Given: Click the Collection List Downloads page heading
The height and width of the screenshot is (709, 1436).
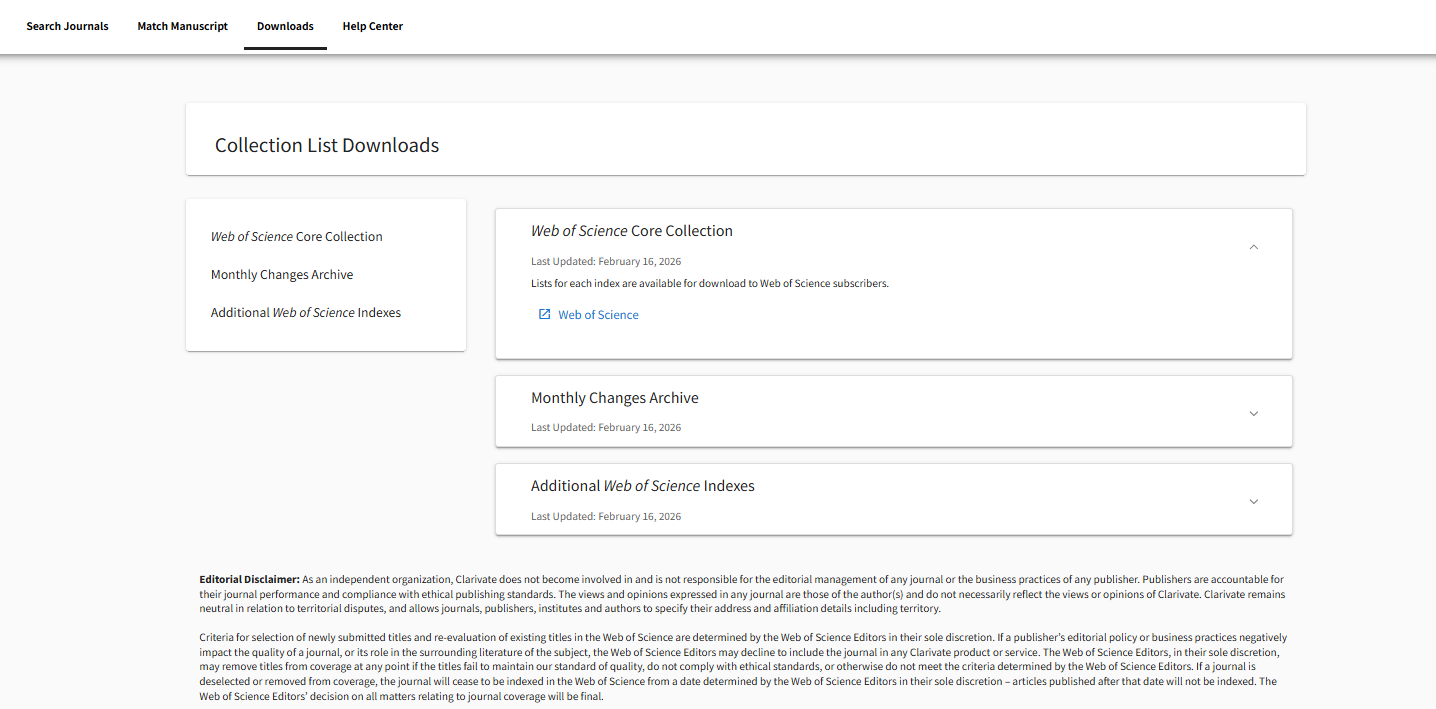Looking at the screenshot, I should click(327, 146).
